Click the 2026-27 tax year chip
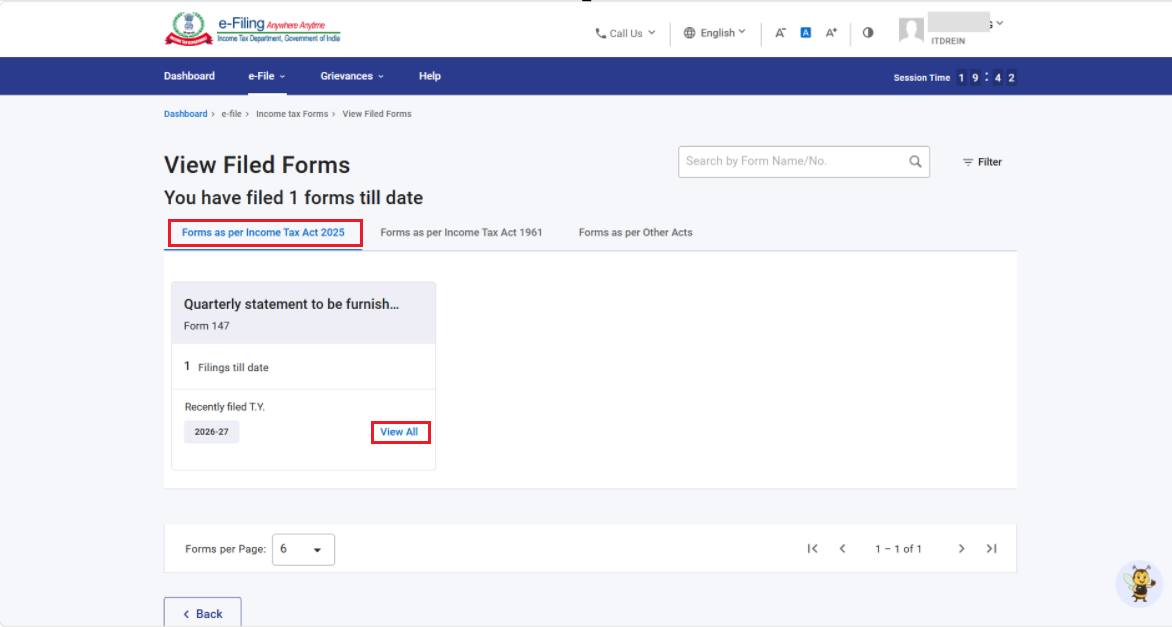 212,432
